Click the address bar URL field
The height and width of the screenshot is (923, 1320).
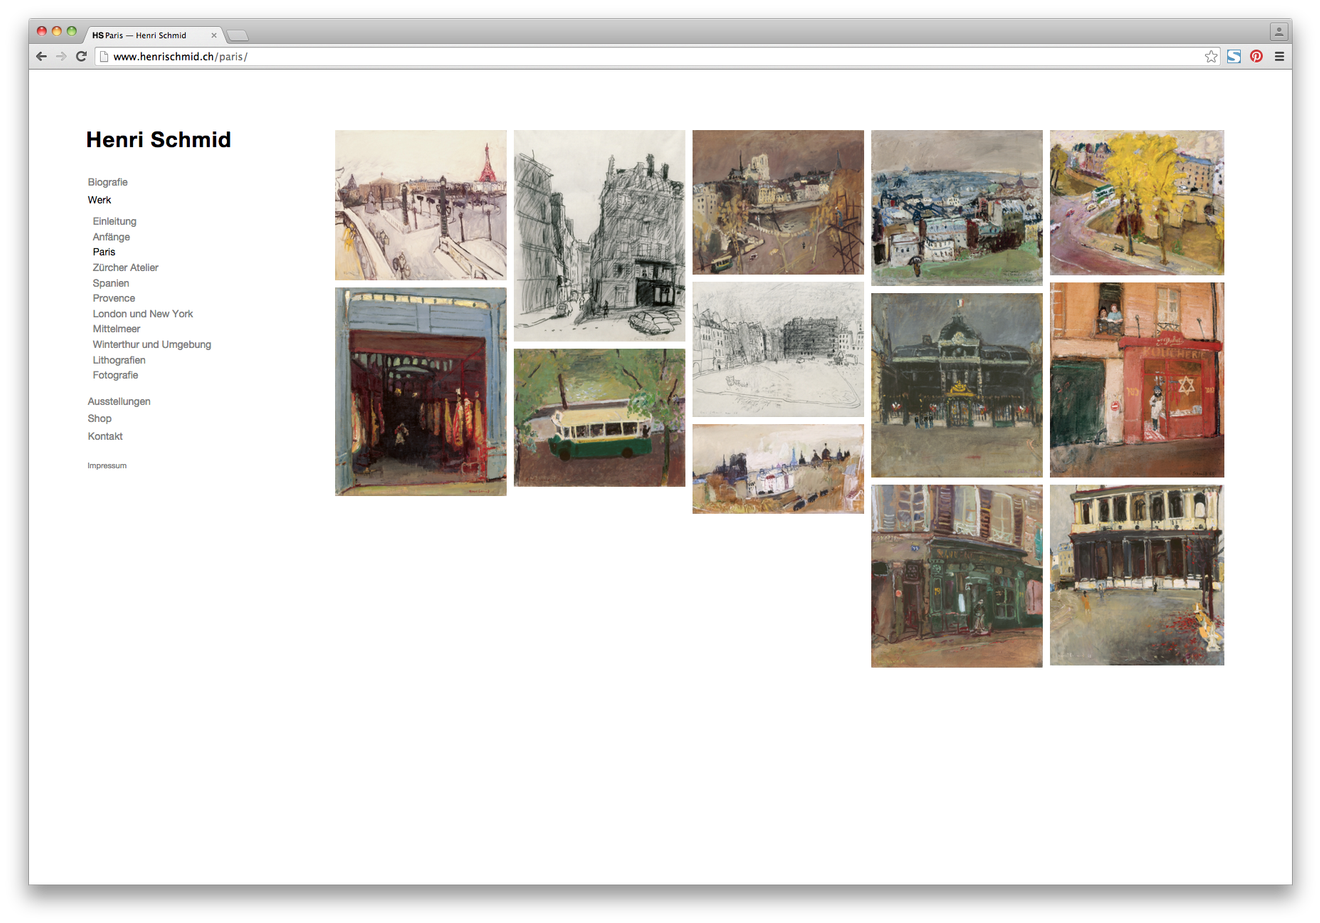coord(650,57)
